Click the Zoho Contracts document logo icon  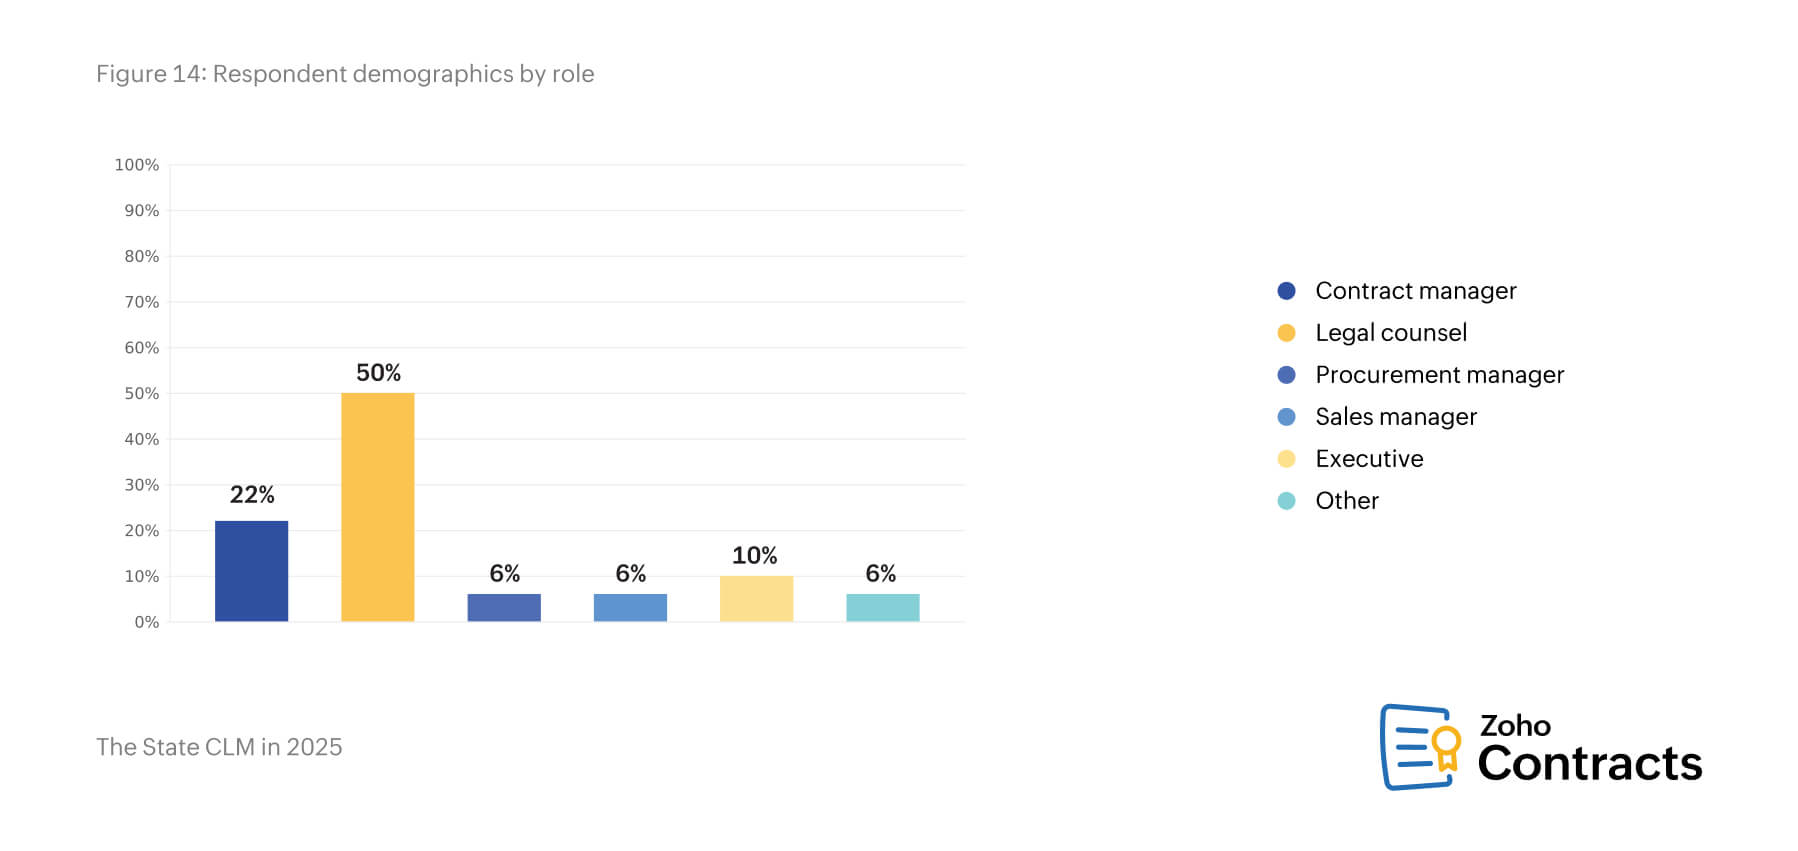point(1419,747)
